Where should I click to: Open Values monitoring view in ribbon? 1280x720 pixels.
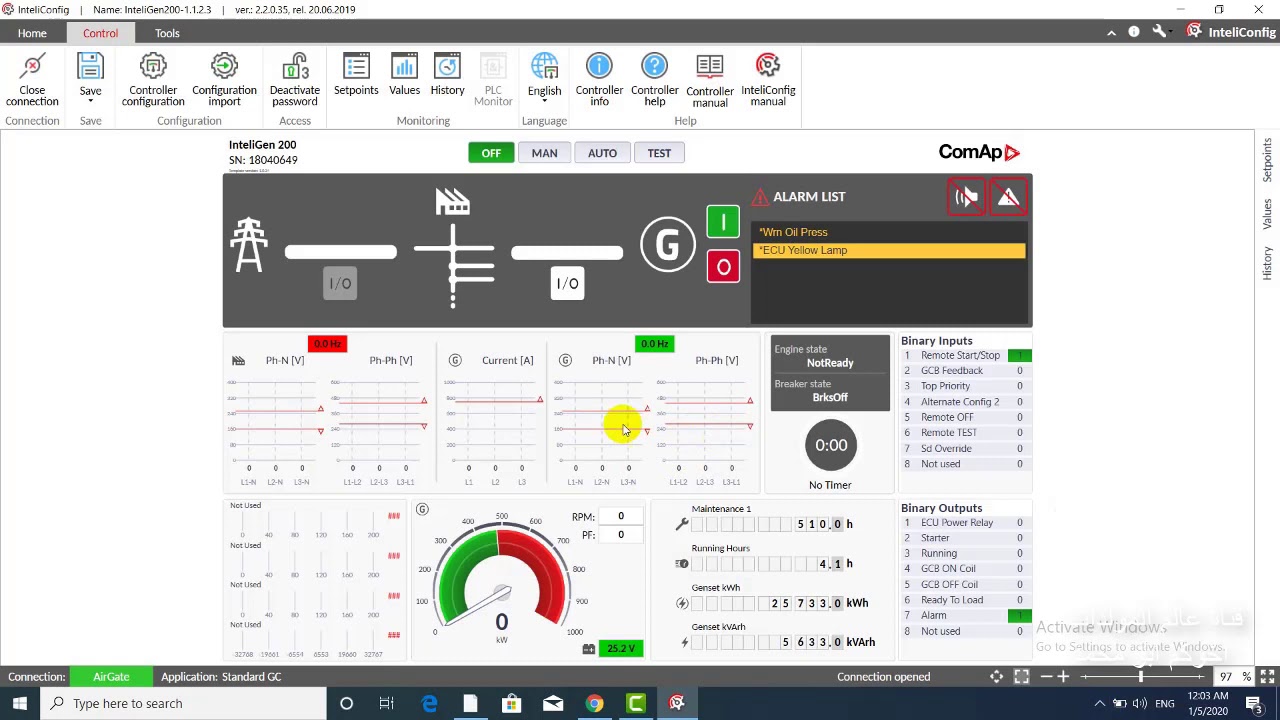[404, 74]
